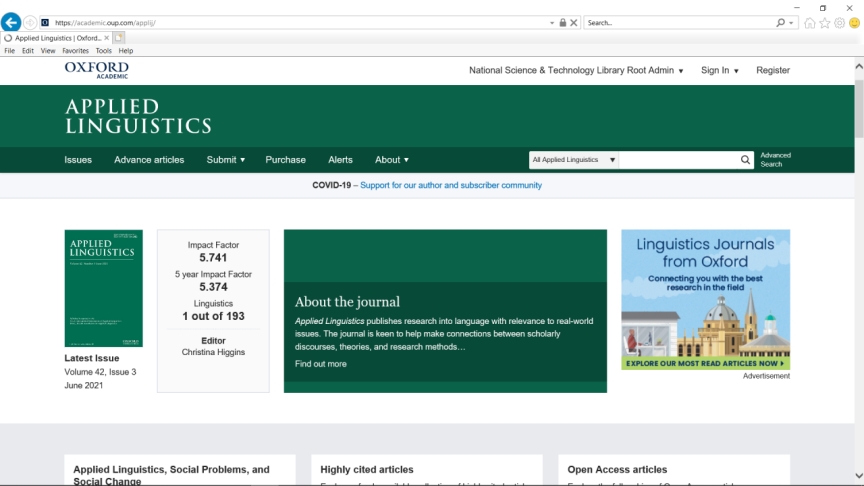Open browser settings gear icon

click(x=840, y=23)
